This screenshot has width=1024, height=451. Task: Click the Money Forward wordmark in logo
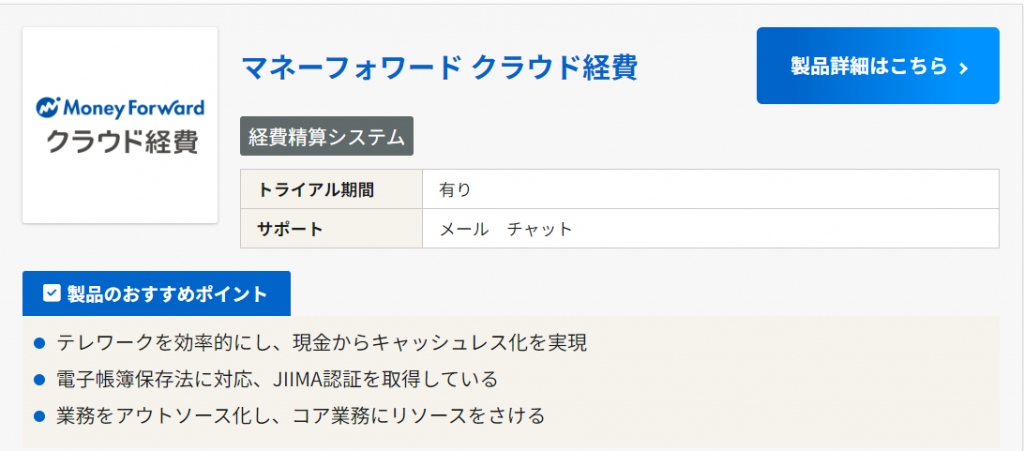click(x=133, y=107)
